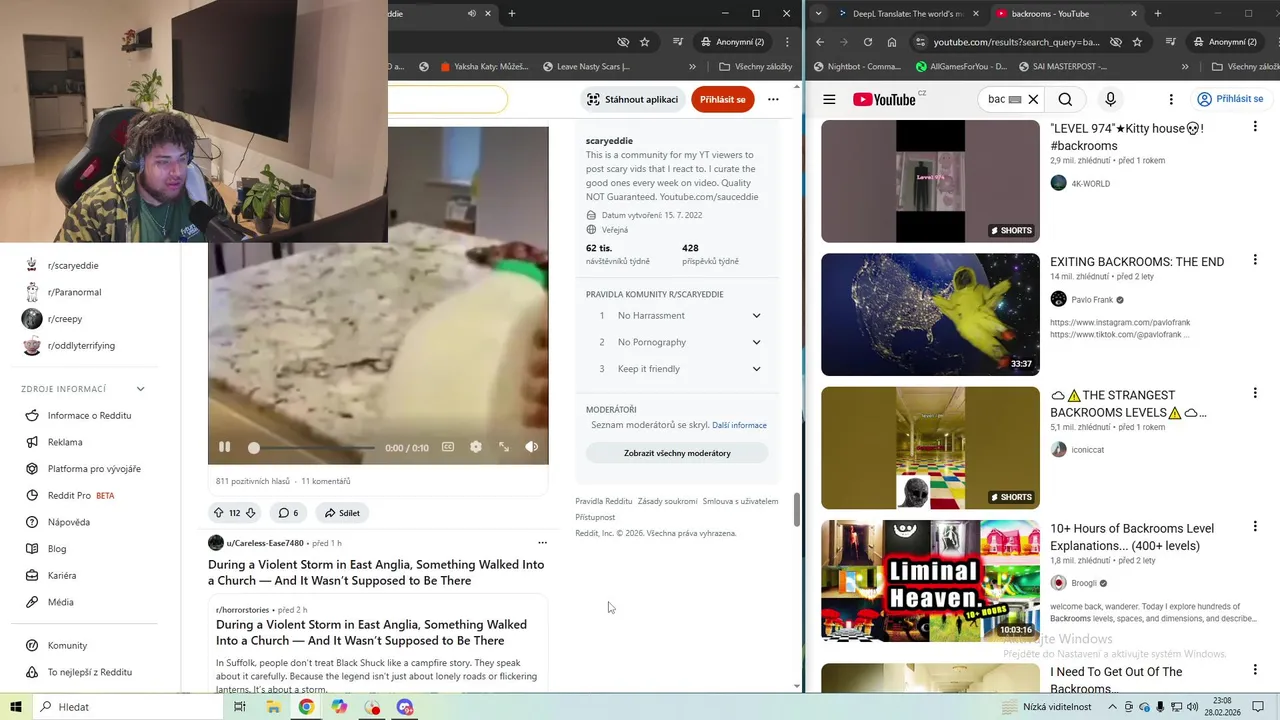Go to the r/oddlyterrifying community
The height and width of the screenshot is (720, 1280).
(81, 346)
